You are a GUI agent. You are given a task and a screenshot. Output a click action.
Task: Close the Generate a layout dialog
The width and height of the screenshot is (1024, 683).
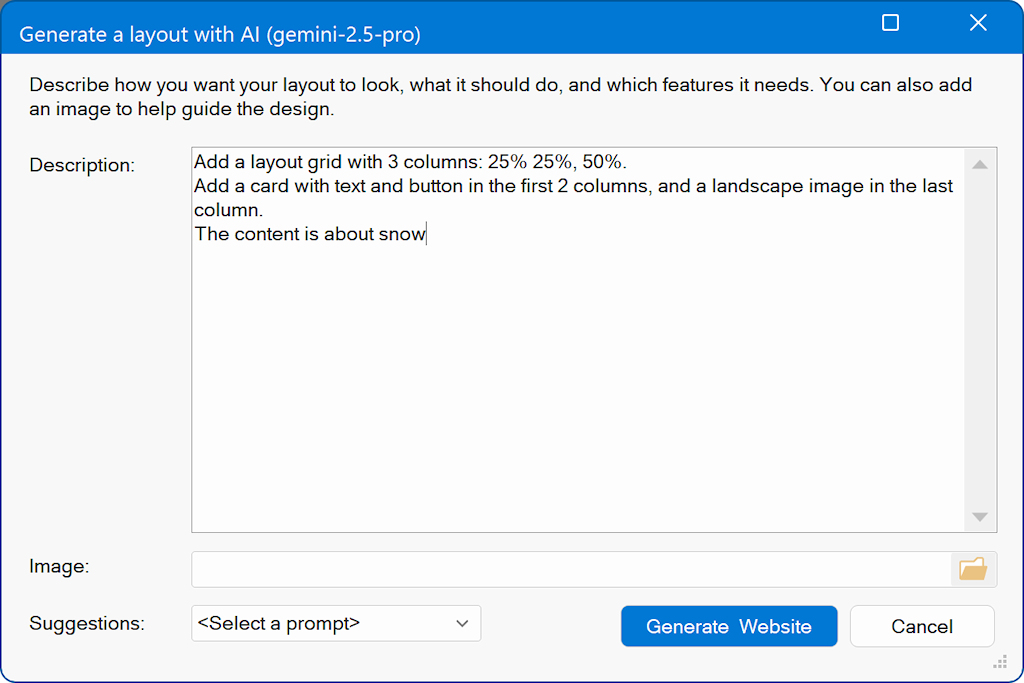978,23
